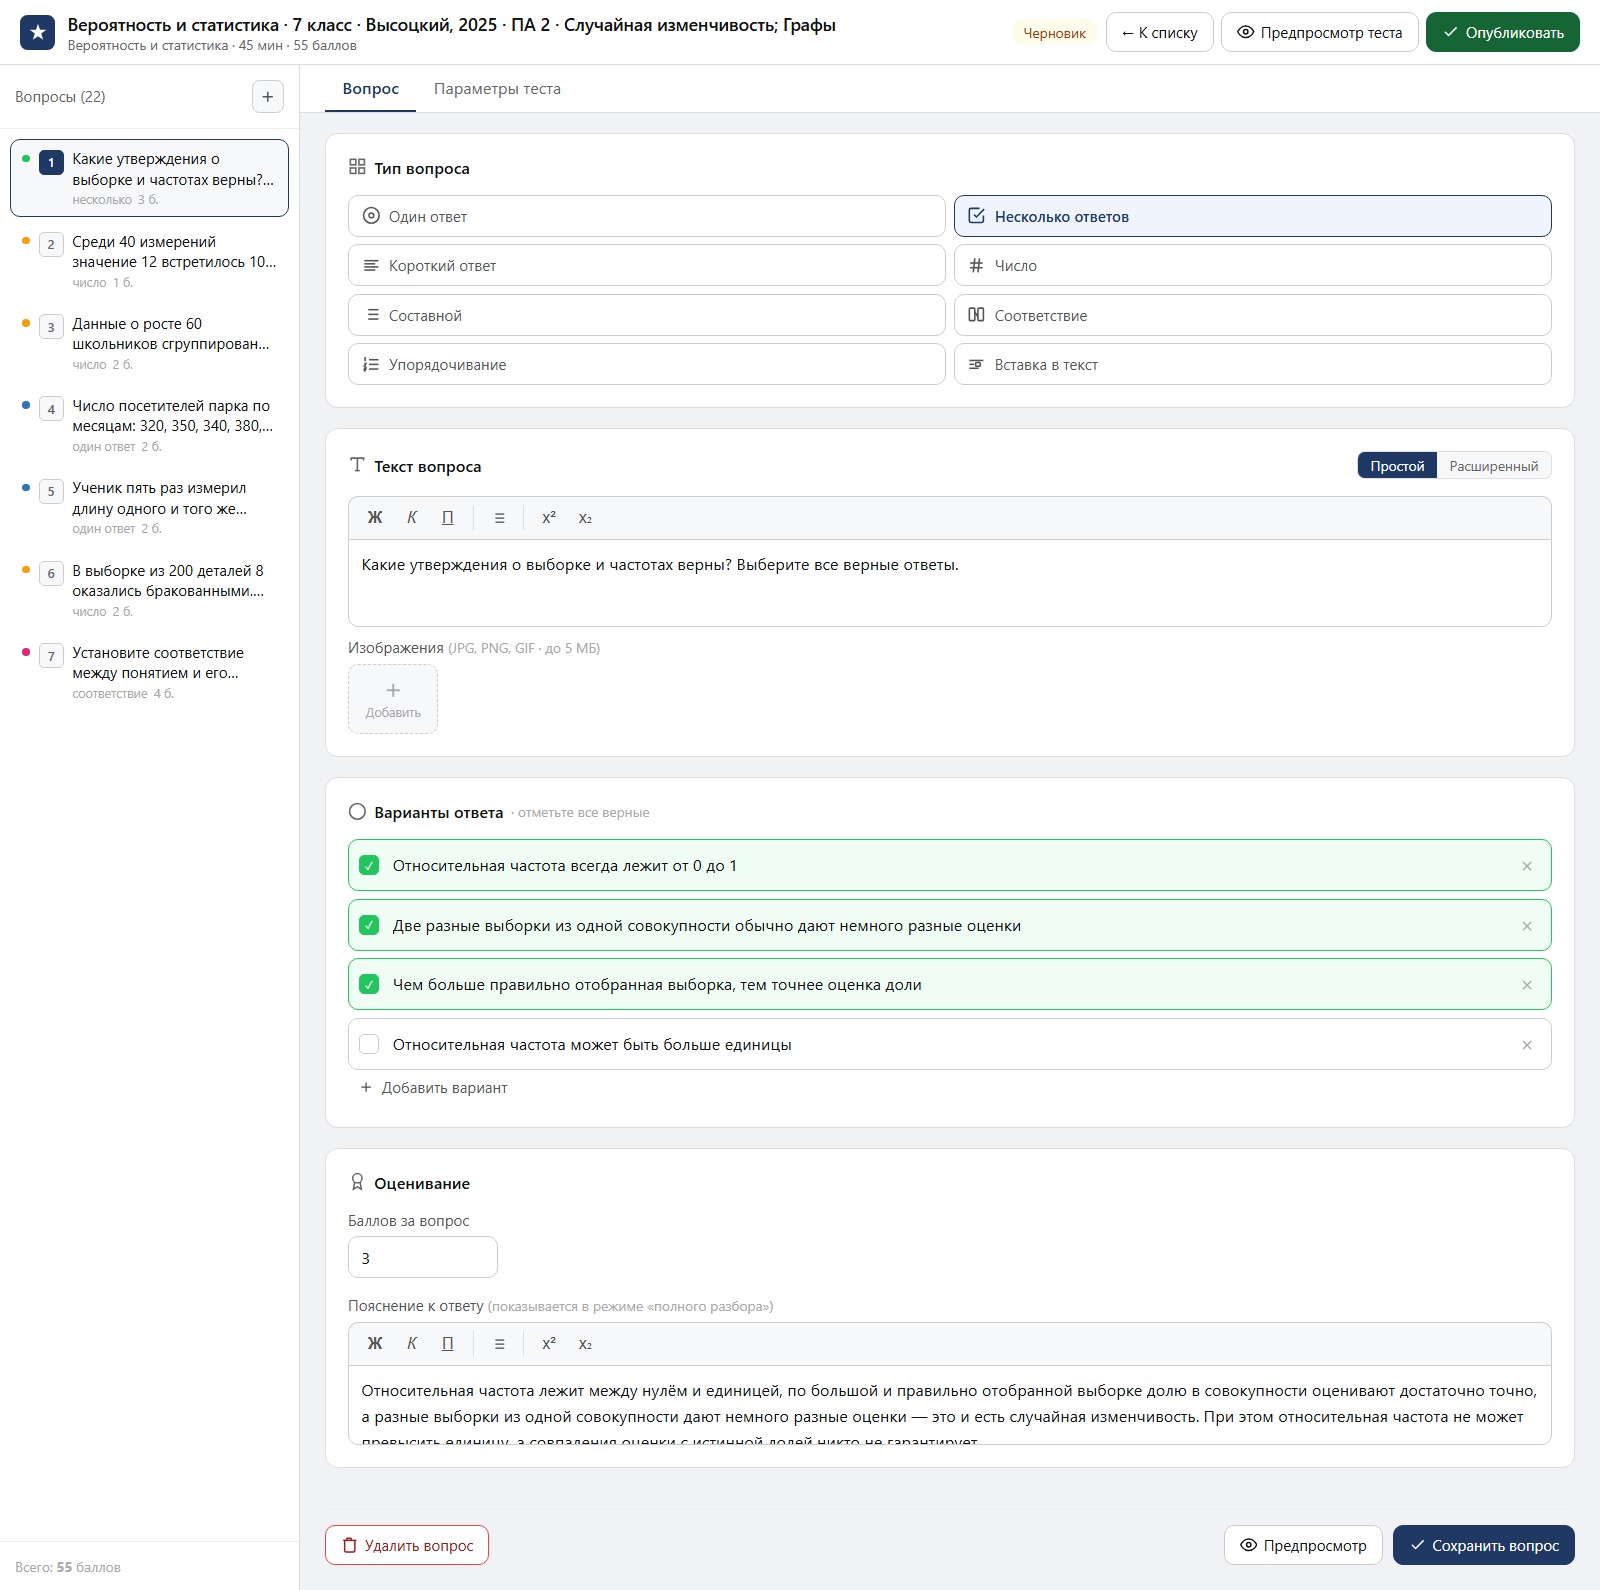
Task: Remove answer 'Чем больше правильно отобранная выборка'
Action: pos(1527,985)
